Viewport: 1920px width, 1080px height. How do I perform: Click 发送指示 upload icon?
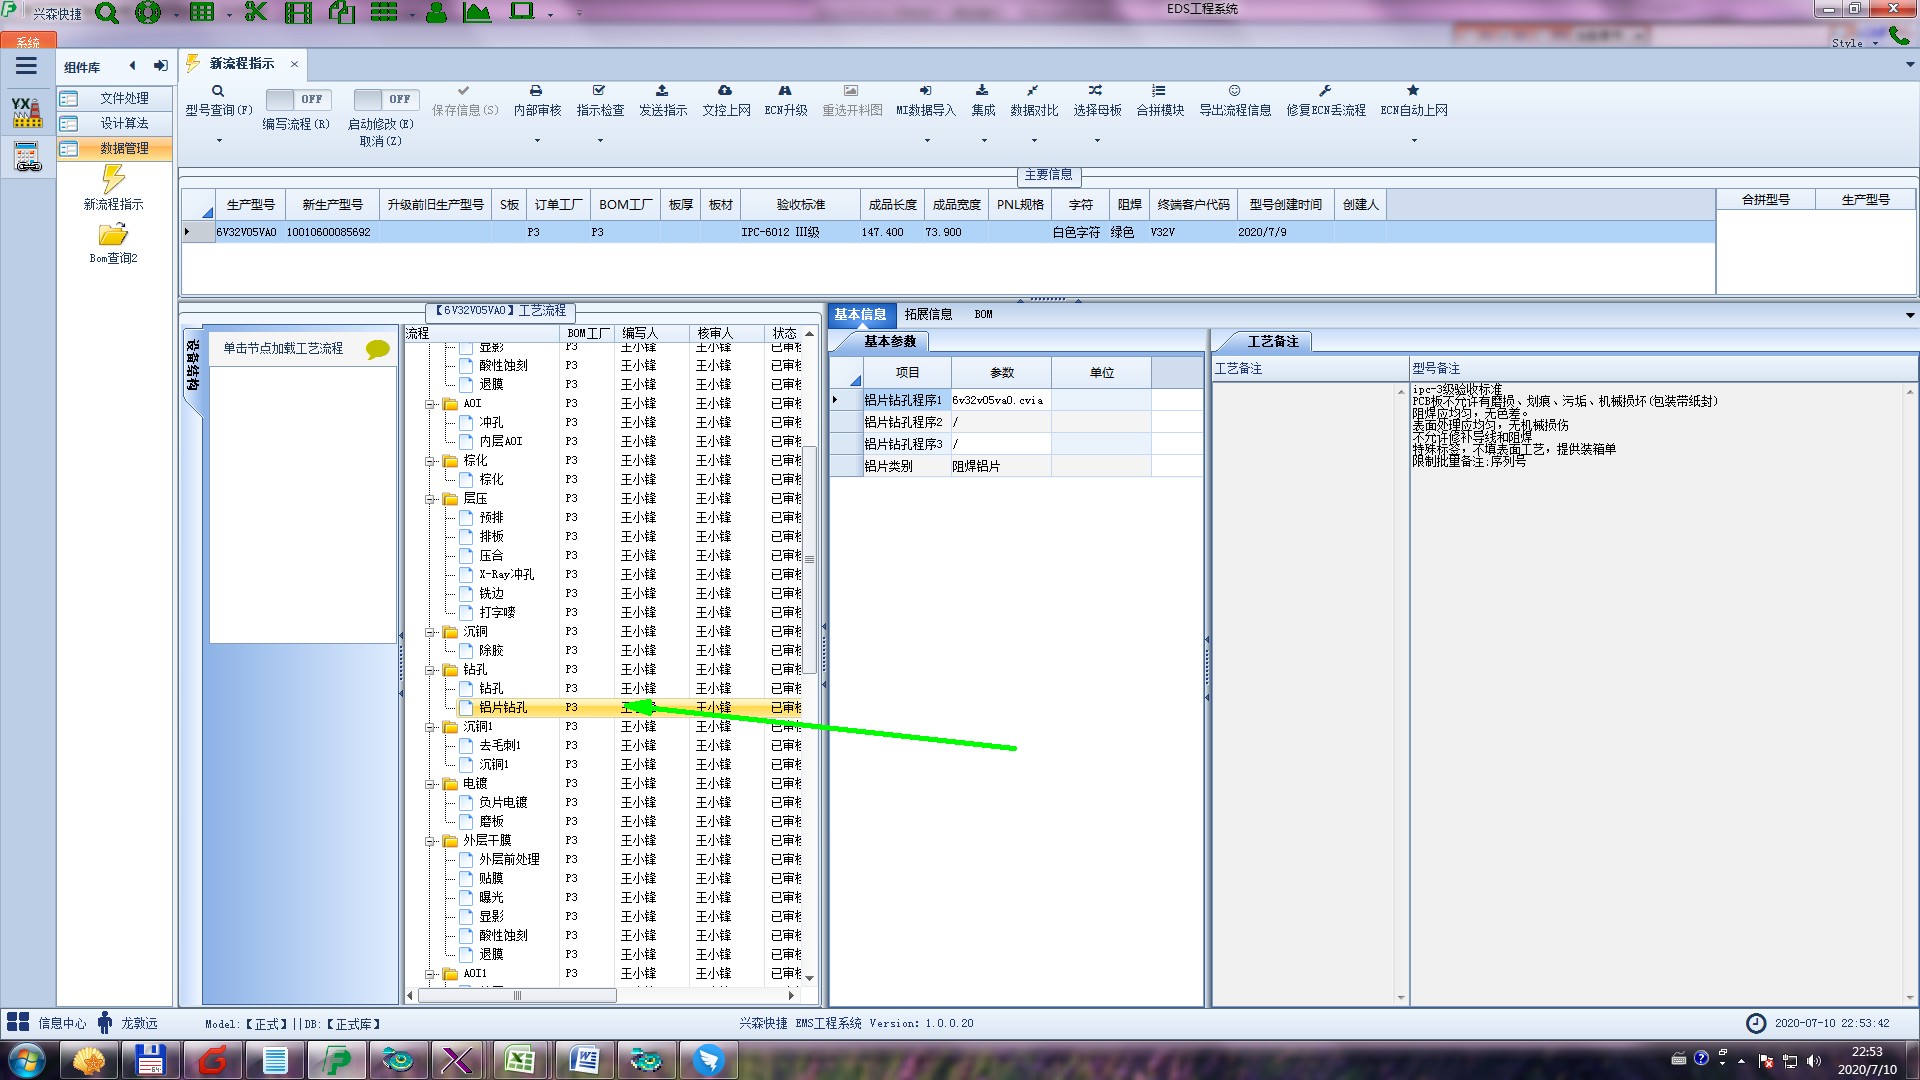tap(662, 91)
